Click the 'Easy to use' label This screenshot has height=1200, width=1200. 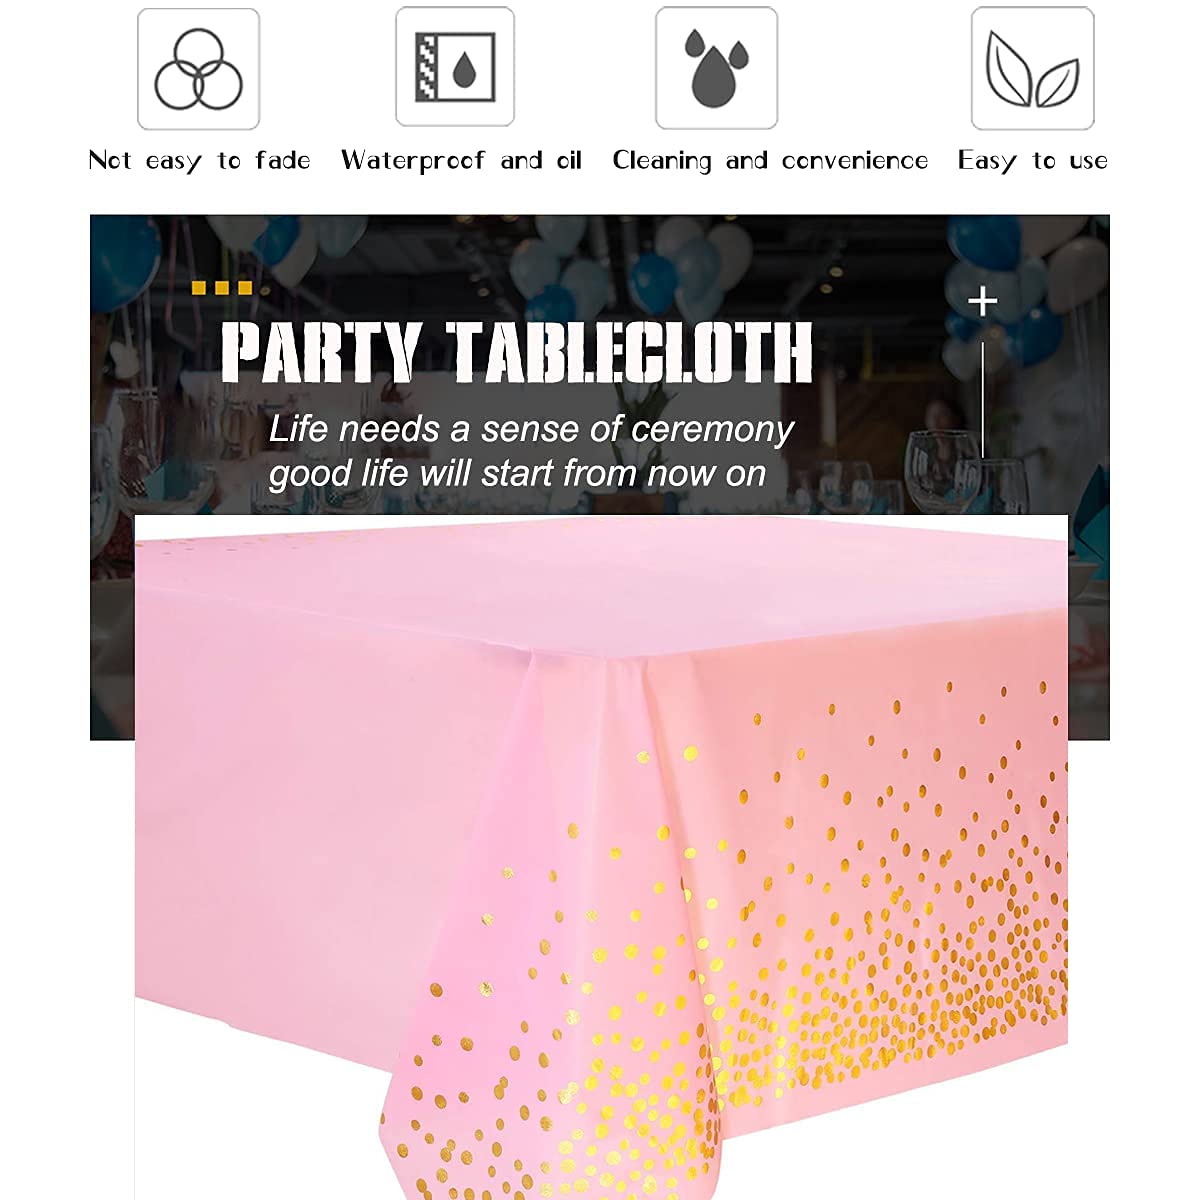coord(1033,161)
